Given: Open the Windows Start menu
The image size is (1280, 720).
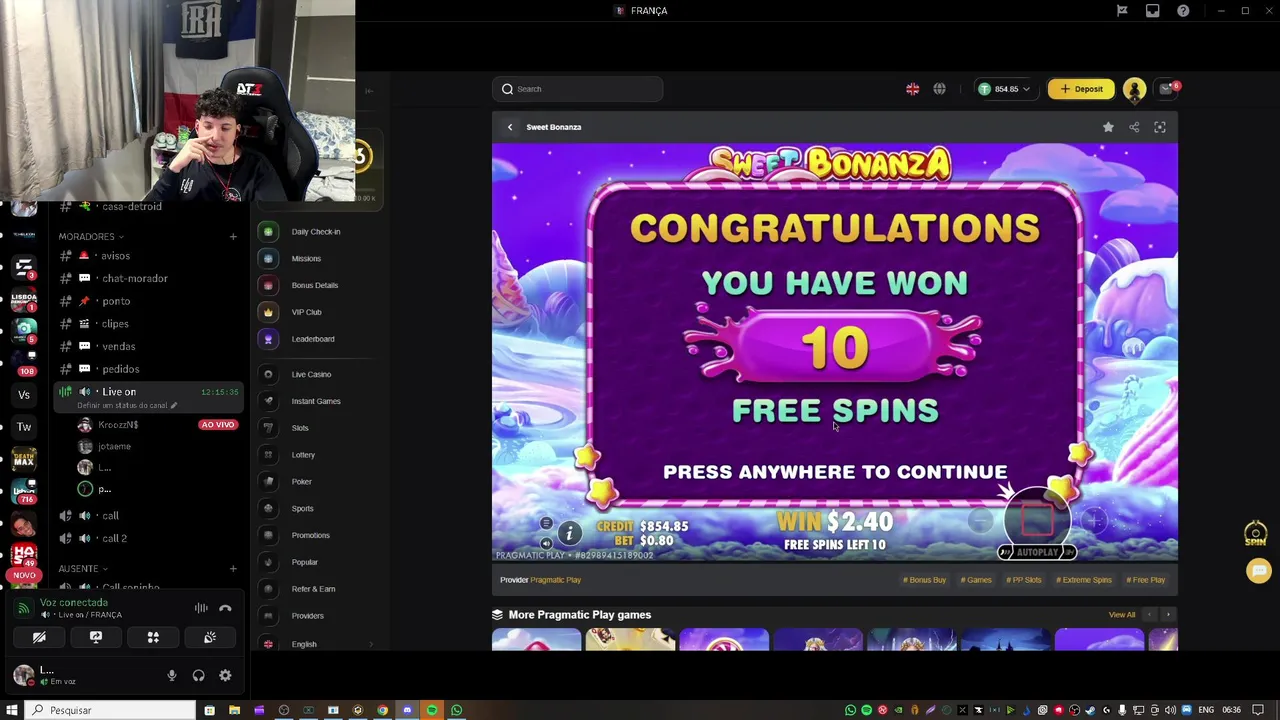Looking at the screenshot, I should pos(11,710).
